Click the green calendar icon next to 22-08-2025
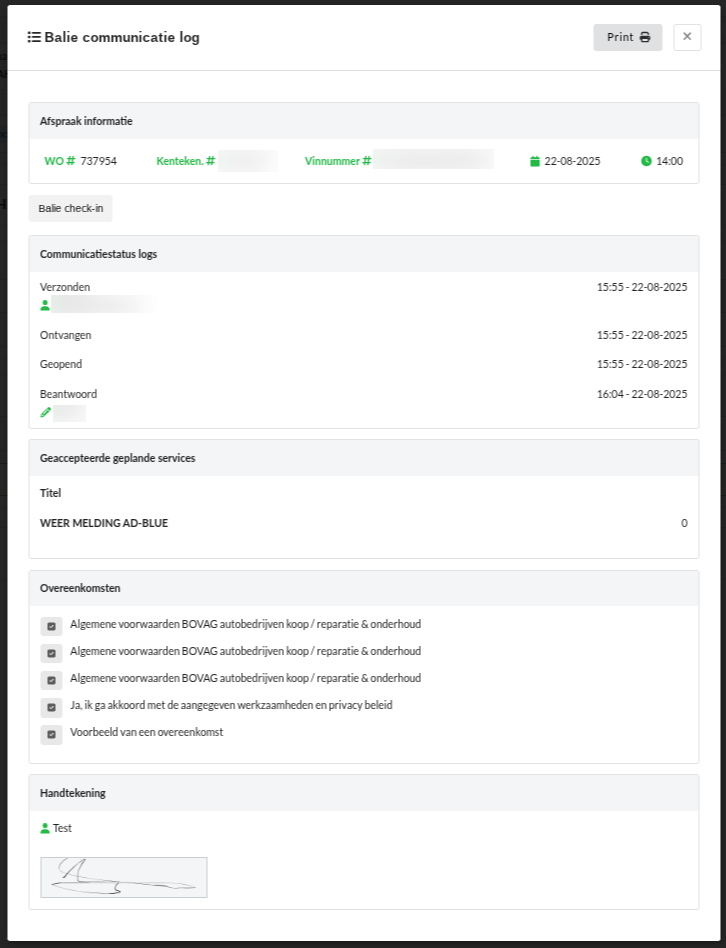 point(535,161)
